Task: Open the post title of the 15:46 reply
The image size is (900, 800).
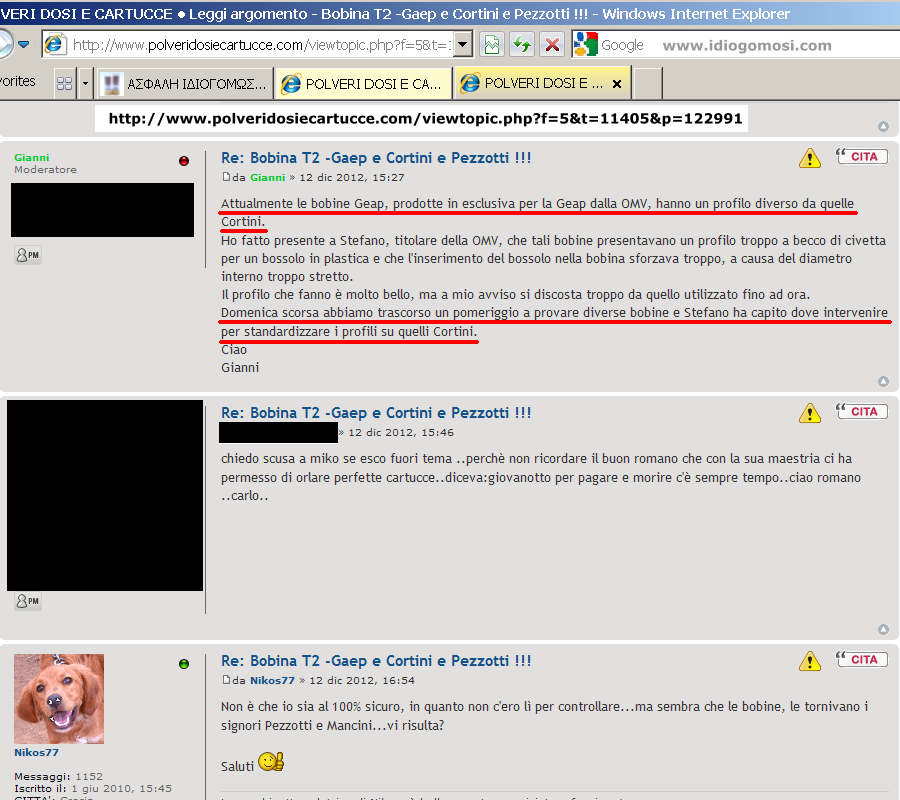Action: coord(376,413)
